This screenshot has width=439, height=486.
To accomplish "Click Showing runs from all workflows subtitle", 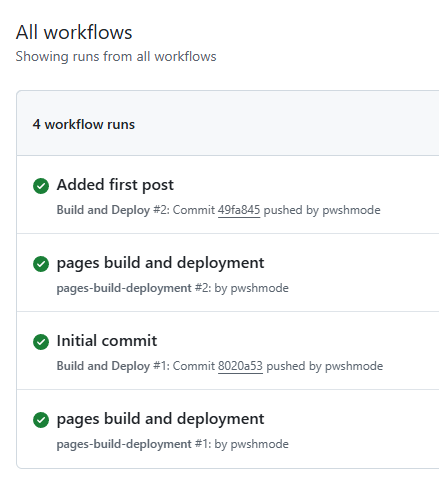I will (x=116, y=56).
